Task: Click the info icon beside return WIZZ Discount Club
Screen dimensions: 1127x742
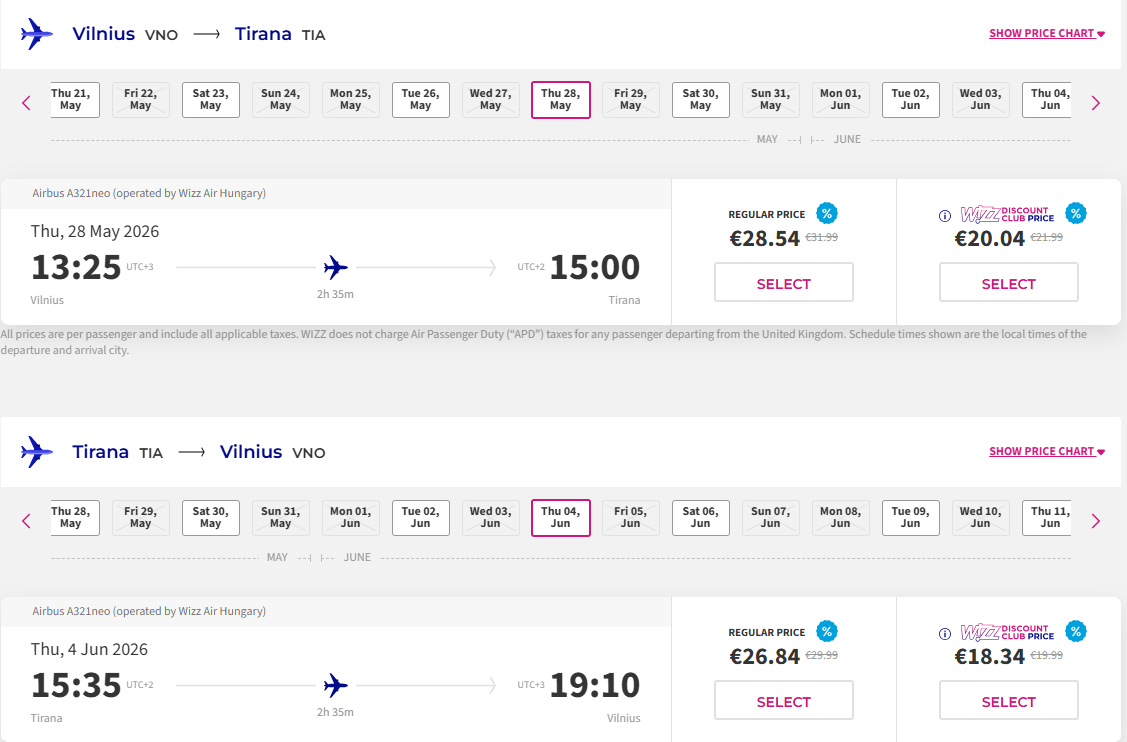Action: point(945,633)
